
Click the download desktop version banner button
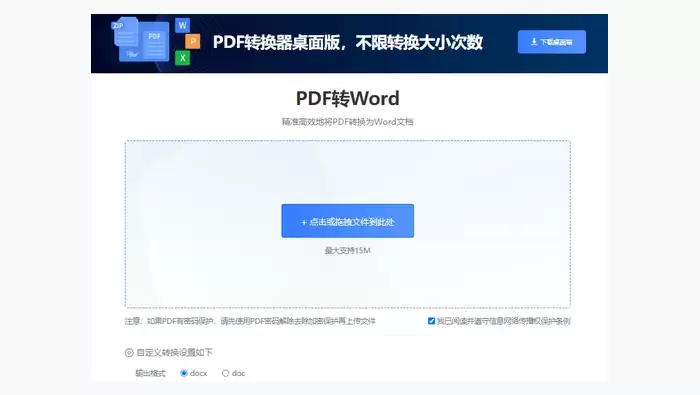point(551,42)
